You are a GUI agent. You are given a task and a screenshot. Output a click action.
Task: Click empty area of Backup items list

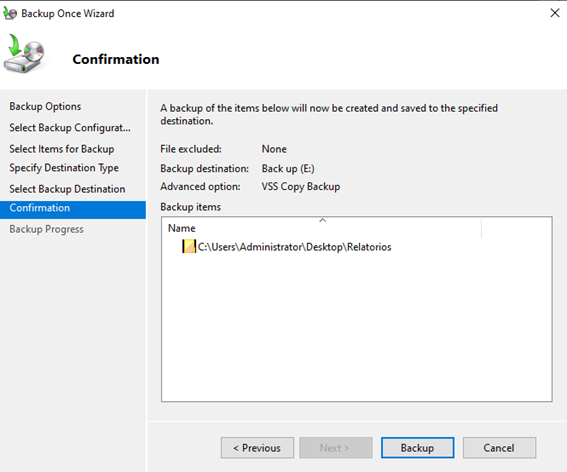(357, 326)
